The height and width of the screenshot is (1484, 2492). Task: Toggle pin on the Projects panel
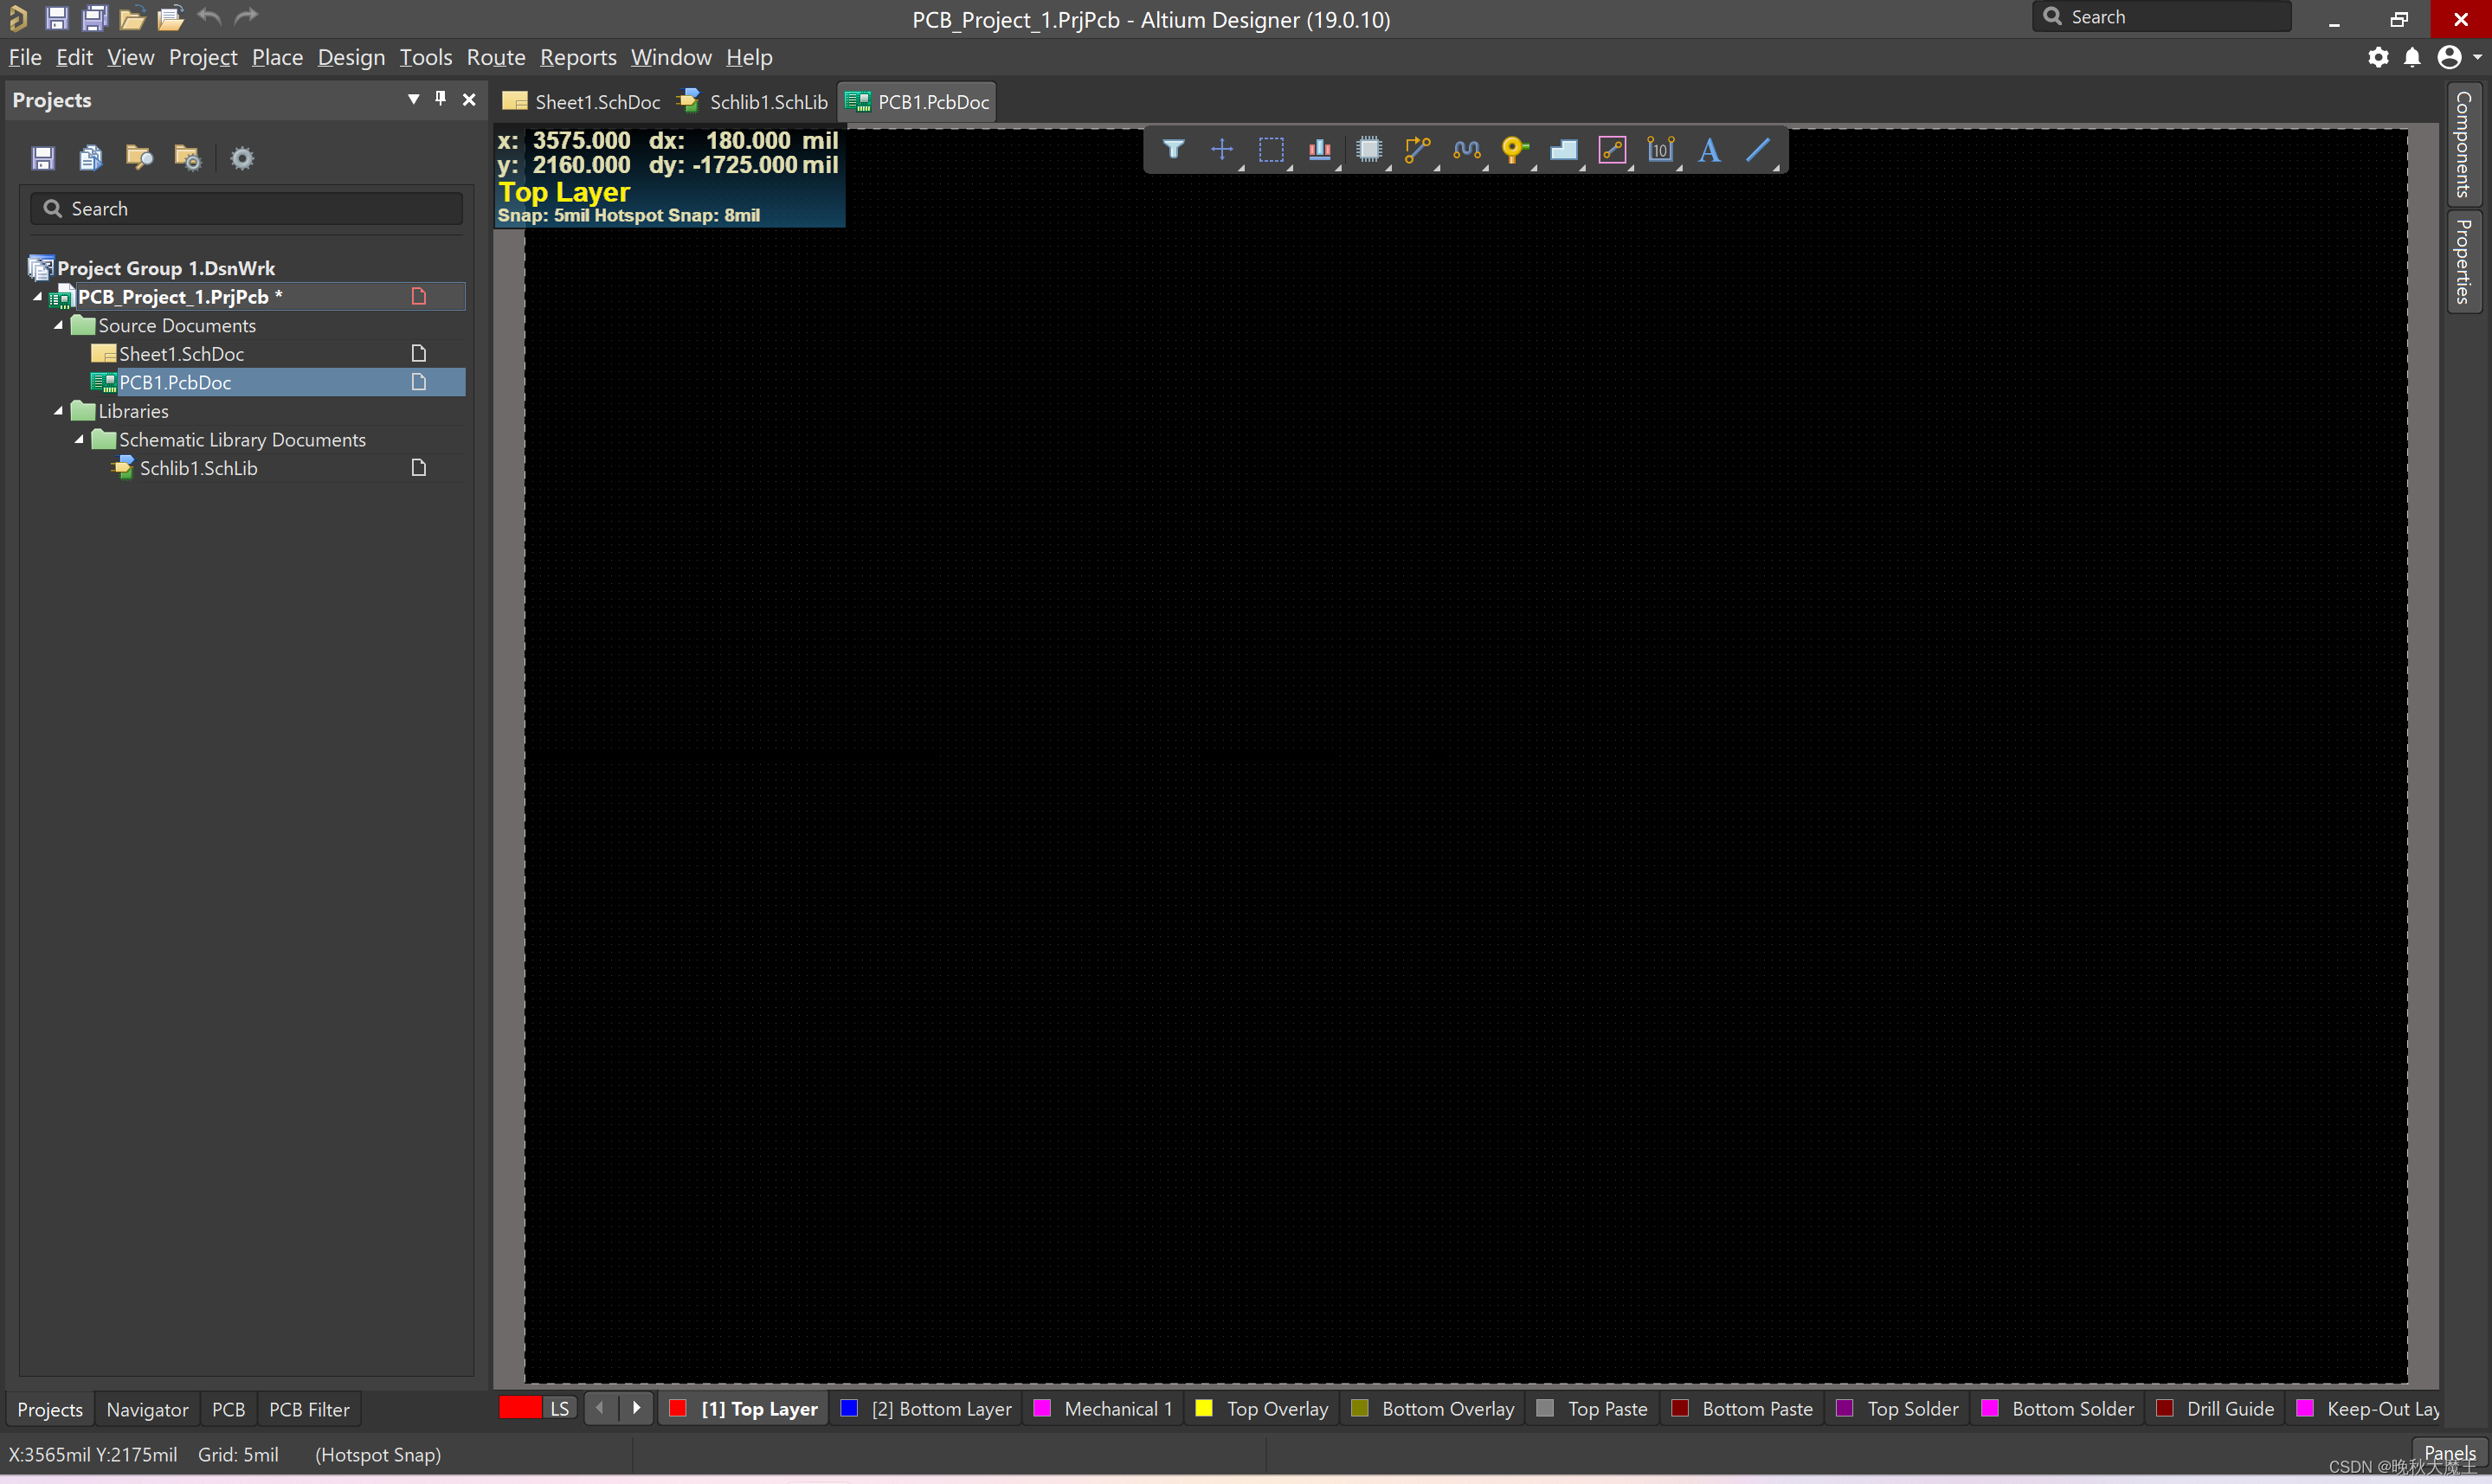coord(440,99)
